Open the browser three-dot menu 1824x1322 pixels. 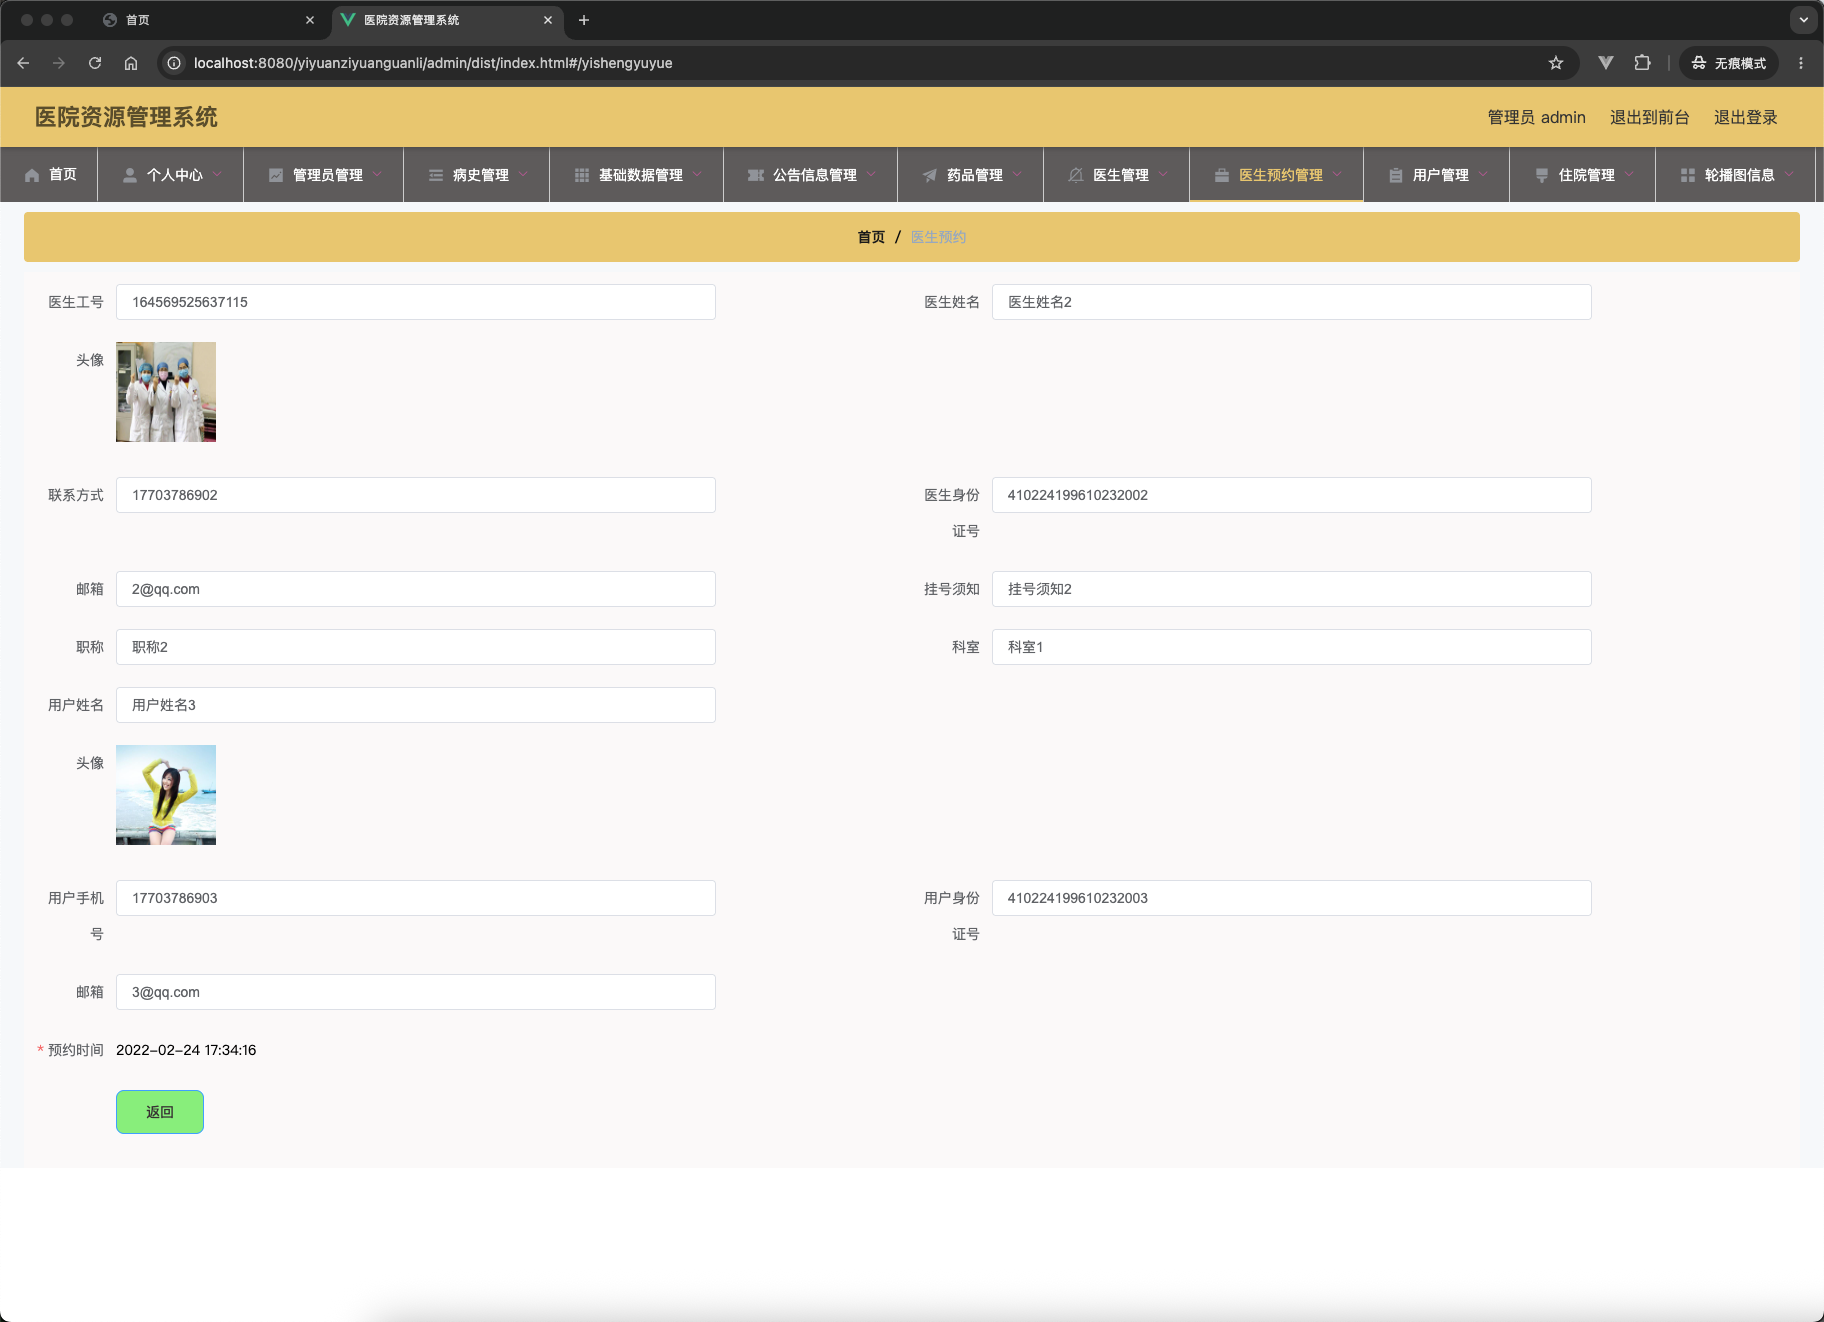(x=1801, y=63)
